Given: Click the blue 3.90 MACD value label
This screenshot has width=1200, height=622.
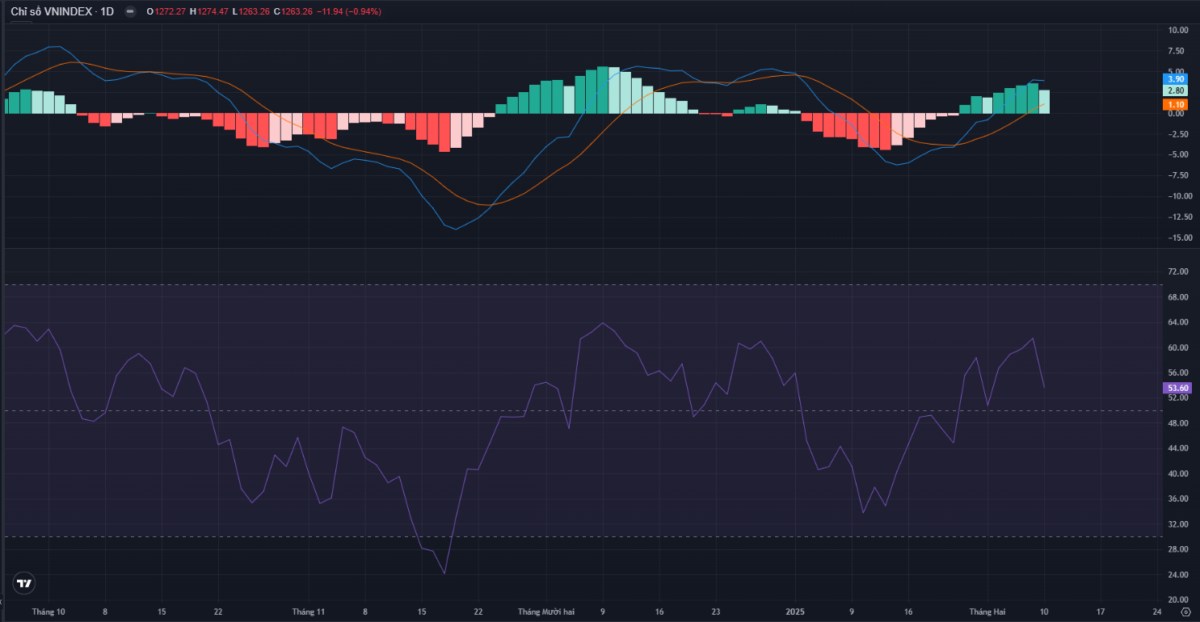Looking at the screenshot, I should [x=1175, y=79].
